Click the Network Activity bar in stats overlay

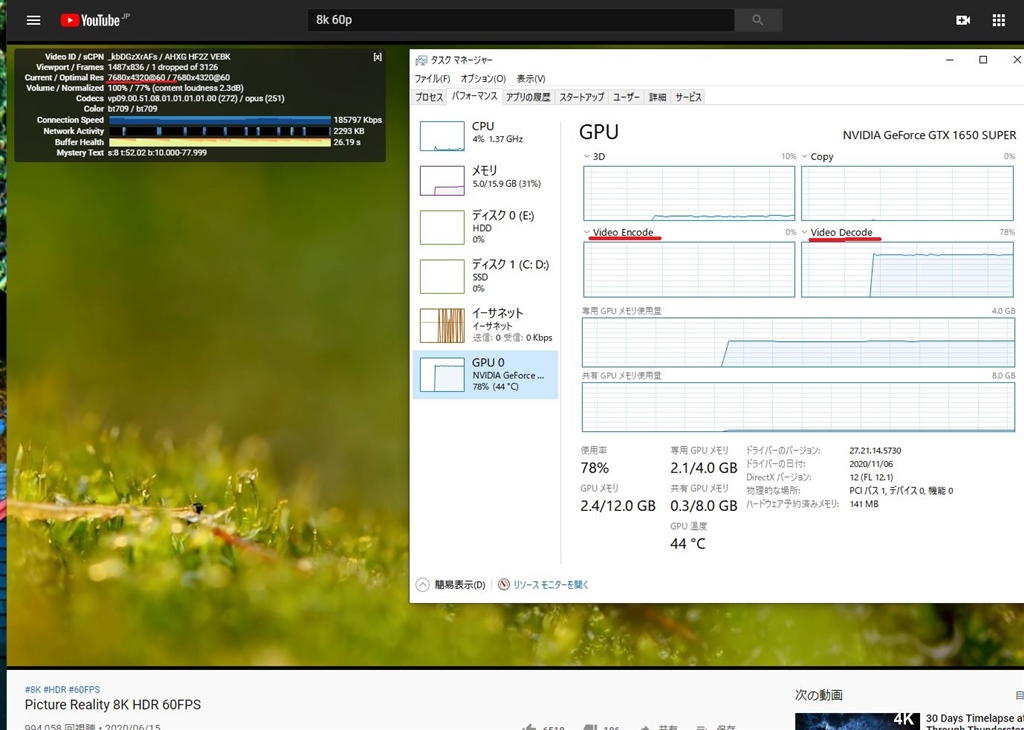219,131
